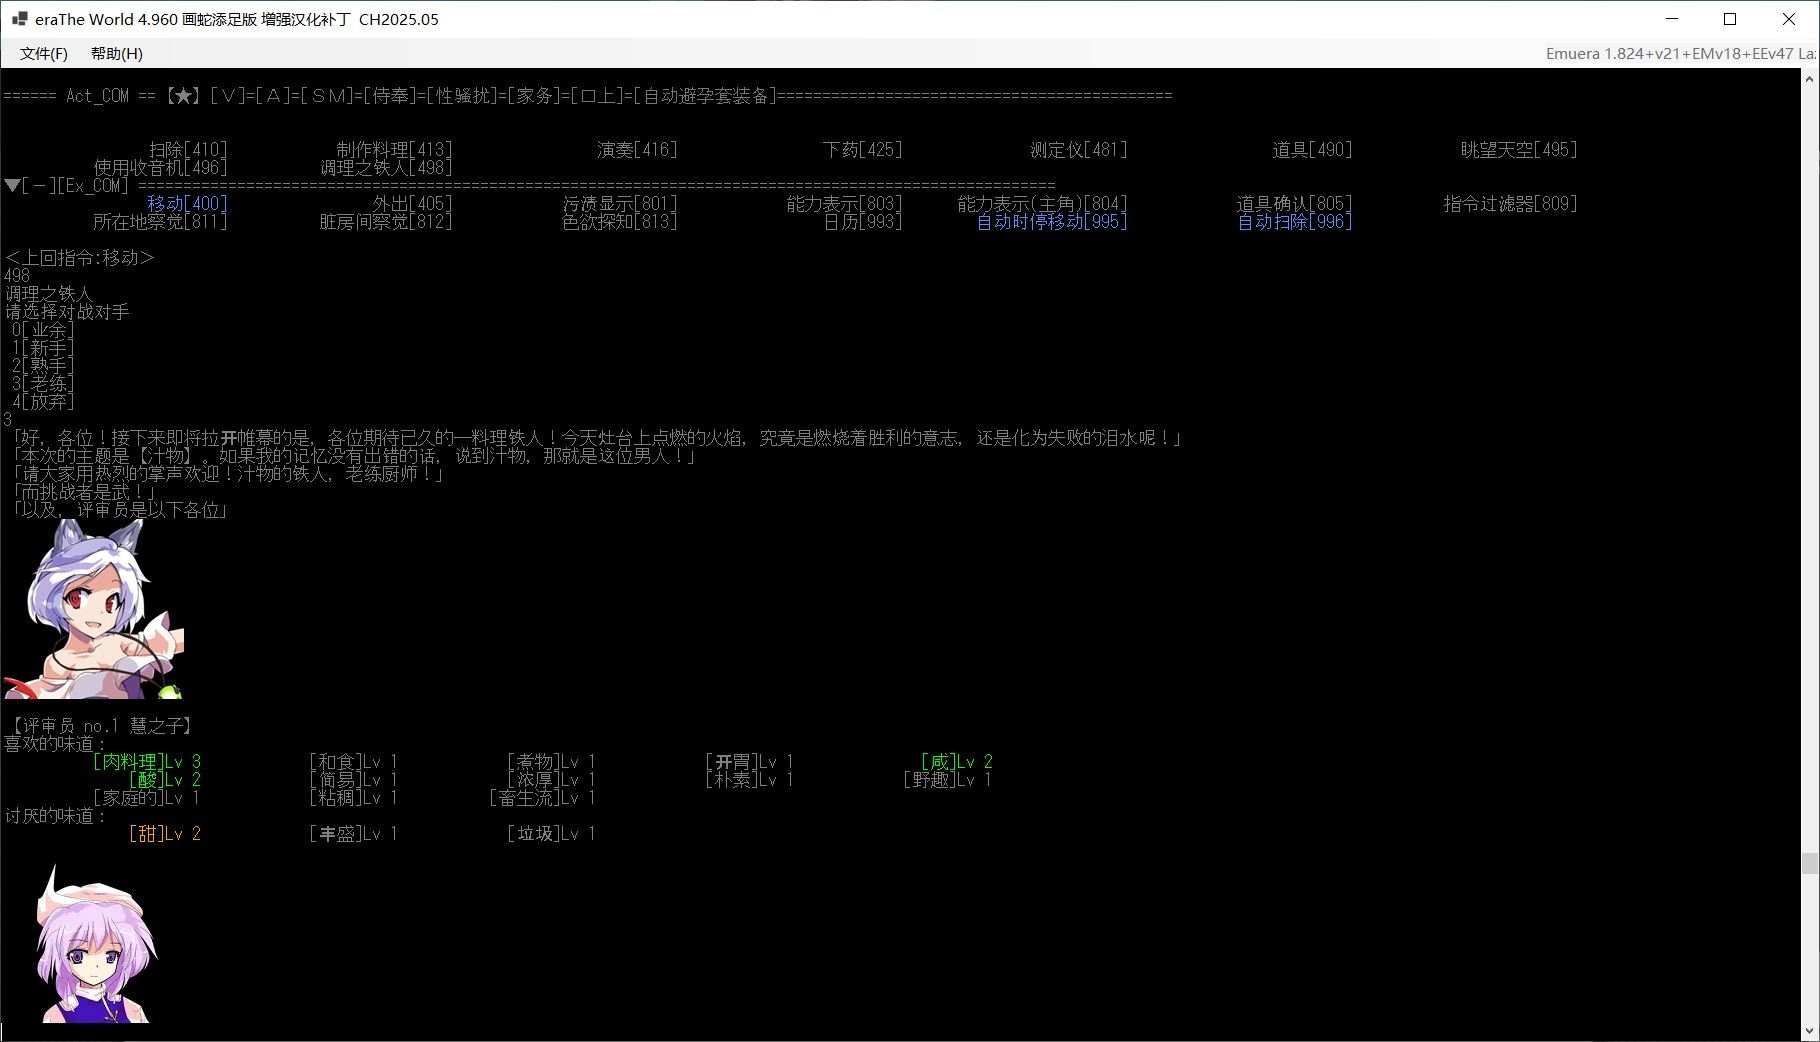Switch to the [性骚扰] command filter

[x=462, y=96]
